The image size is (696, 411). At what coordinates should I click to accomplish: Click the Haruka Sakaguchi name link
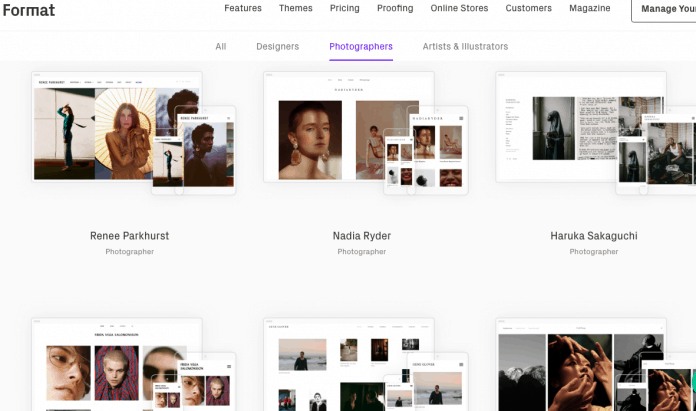(594, 236)
